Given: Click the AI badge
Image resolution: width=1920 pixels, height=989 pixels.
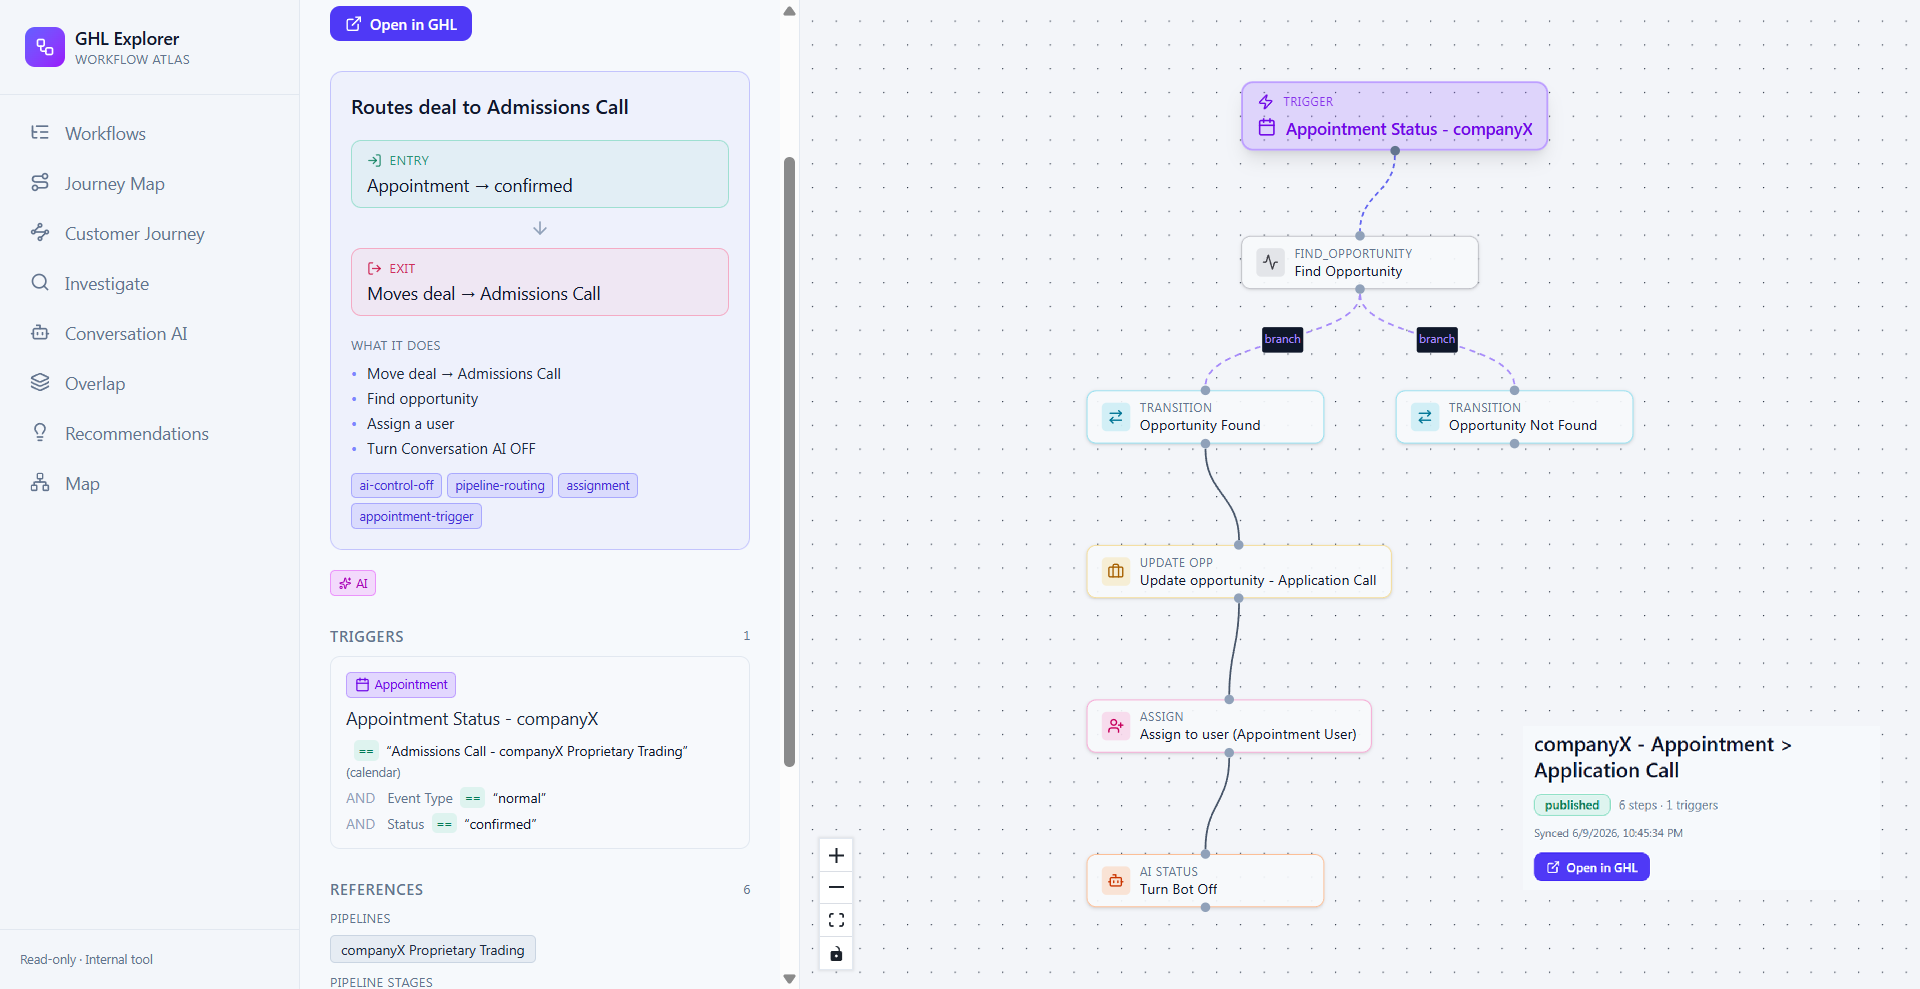Looking at the screenshot, I should tap(353, 583).
